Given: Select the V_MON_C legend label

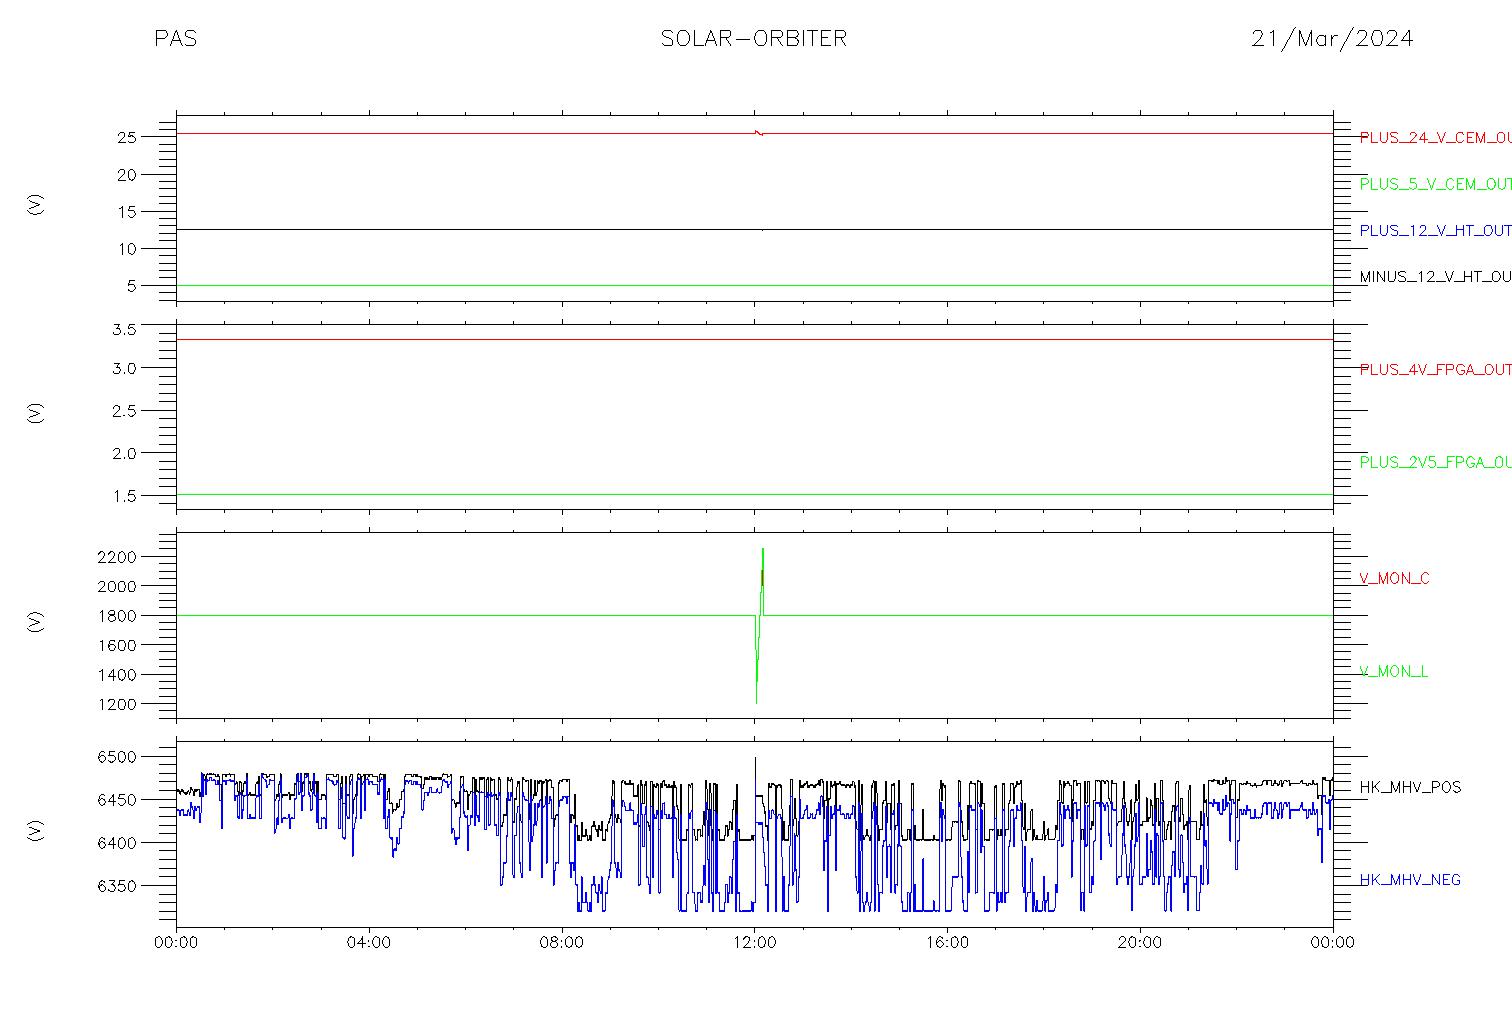Looking at the screenshot, I should tap(1394, 579).
